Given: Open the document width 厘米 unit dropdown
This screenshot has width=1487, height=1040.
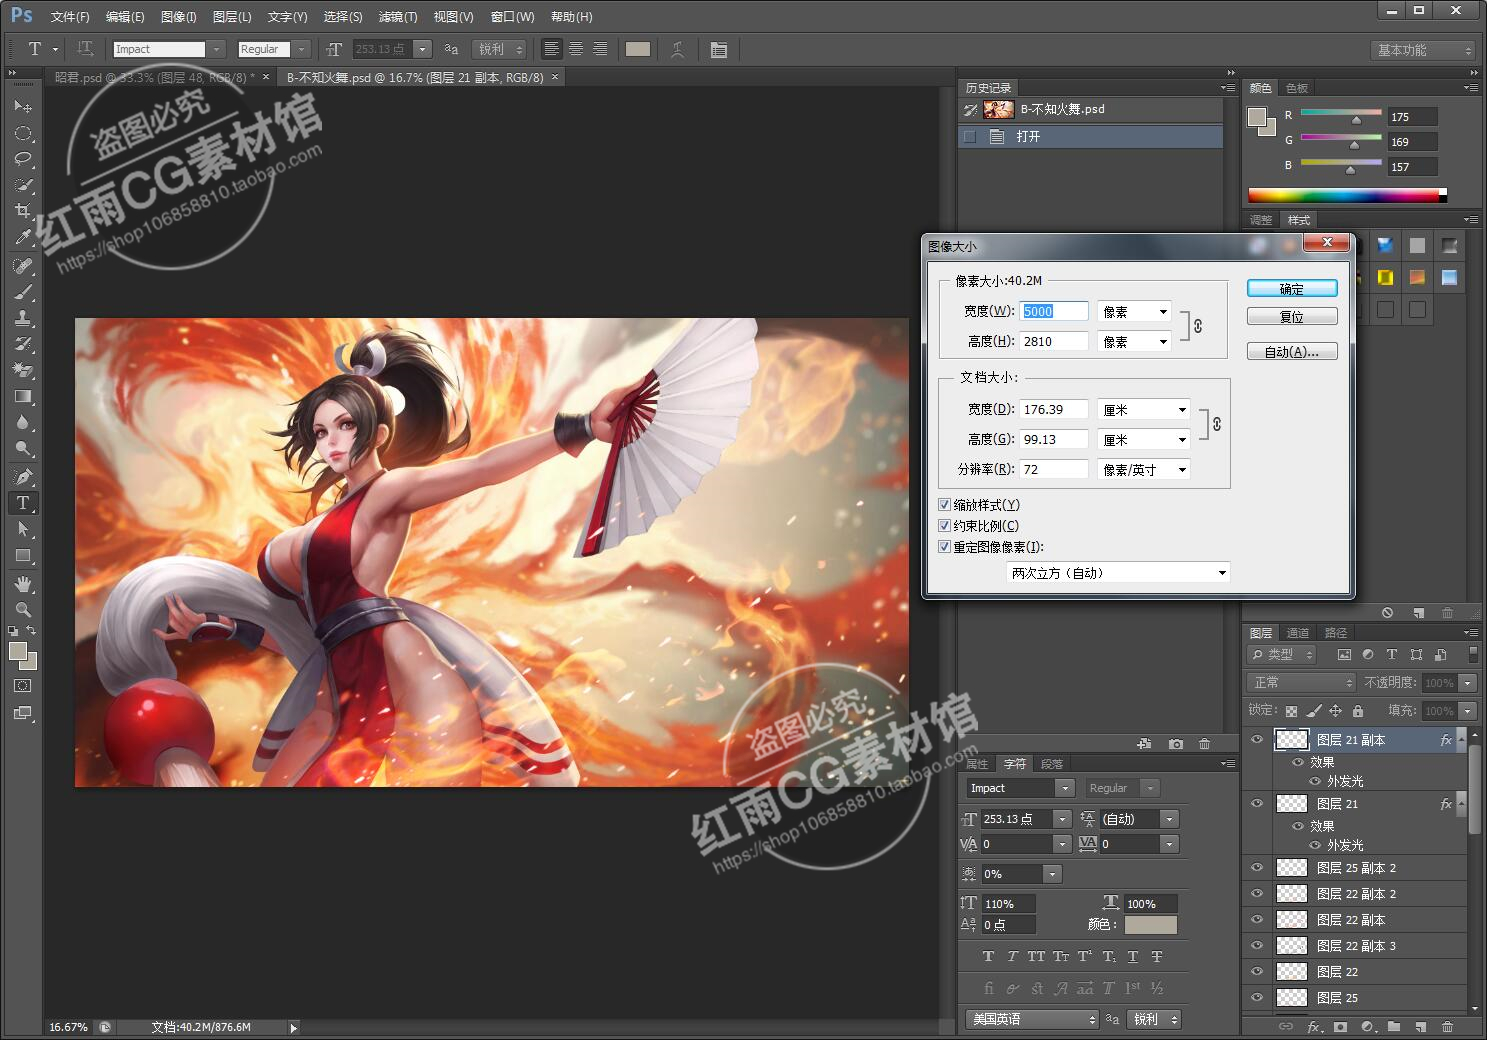Looking at the screenshot, I should [1144, 410].
